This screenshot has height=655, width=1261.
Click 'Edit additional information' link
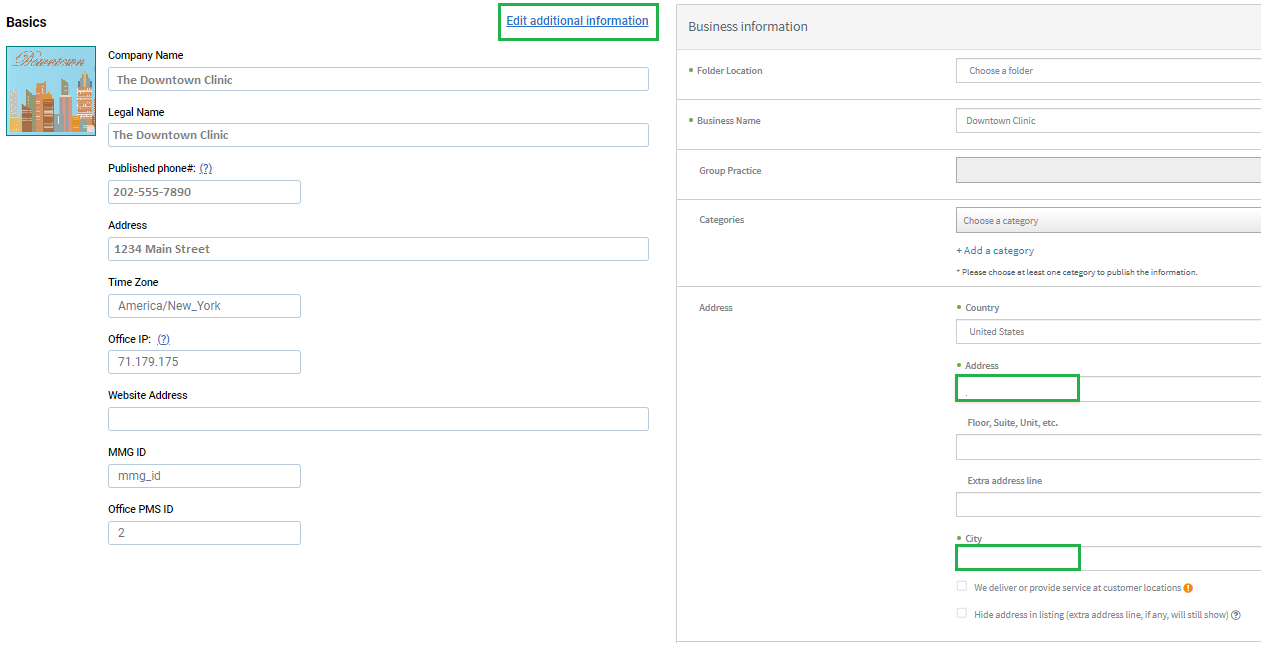pyautogui.click(x=577, y=21)
